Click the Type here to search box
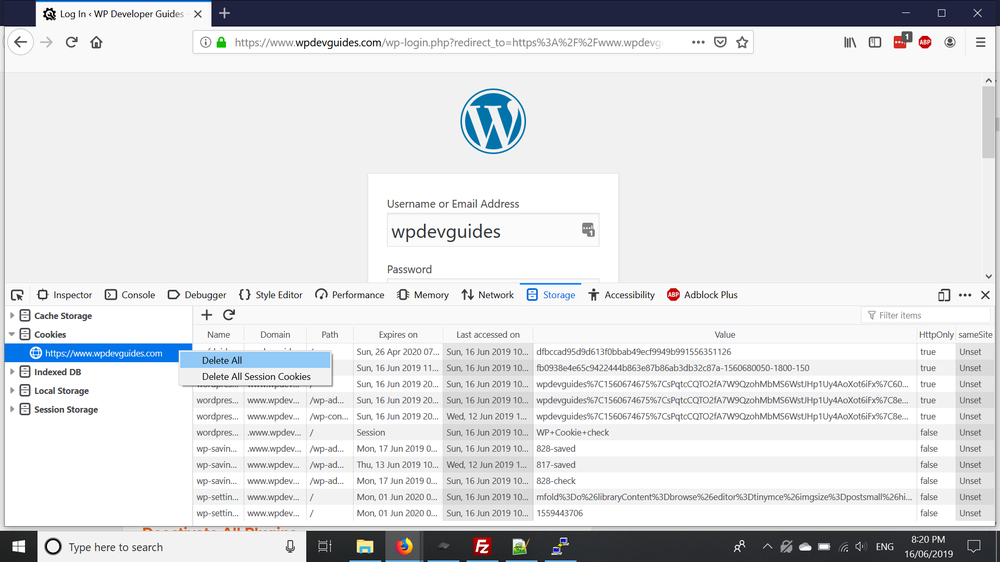 pyautogui.click(x=172, y=547)
